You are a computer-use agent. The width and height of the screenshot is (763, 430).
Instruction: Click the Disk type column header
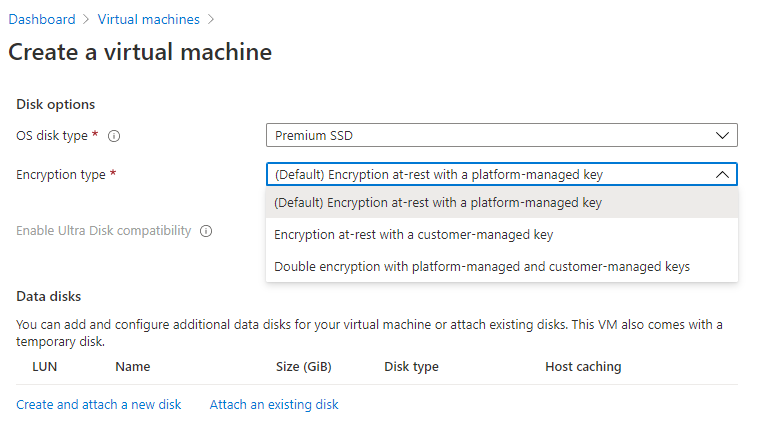[x=411, y=367]
